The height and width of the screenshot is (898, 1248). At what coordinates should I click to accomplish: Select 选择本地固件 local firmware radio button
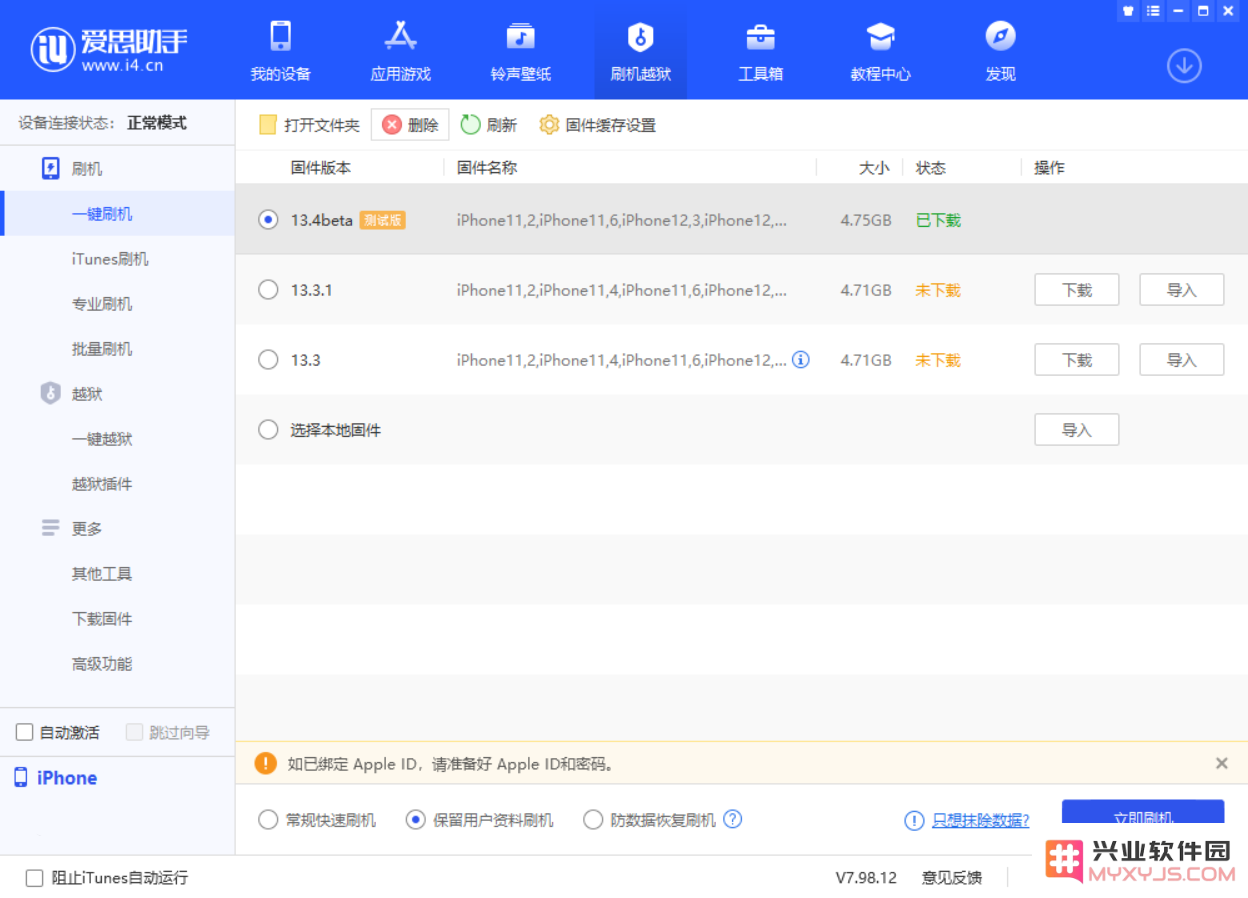(268, 430)
